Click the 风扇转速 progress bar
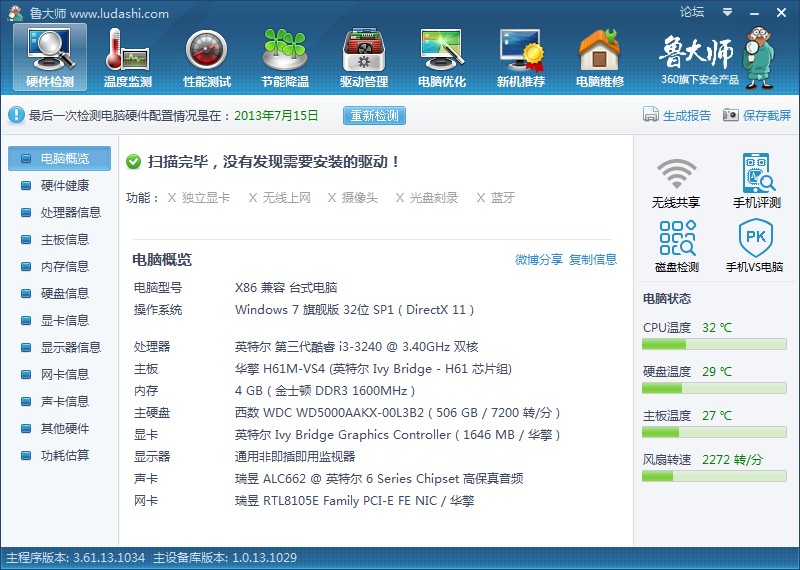 [714, 477]
